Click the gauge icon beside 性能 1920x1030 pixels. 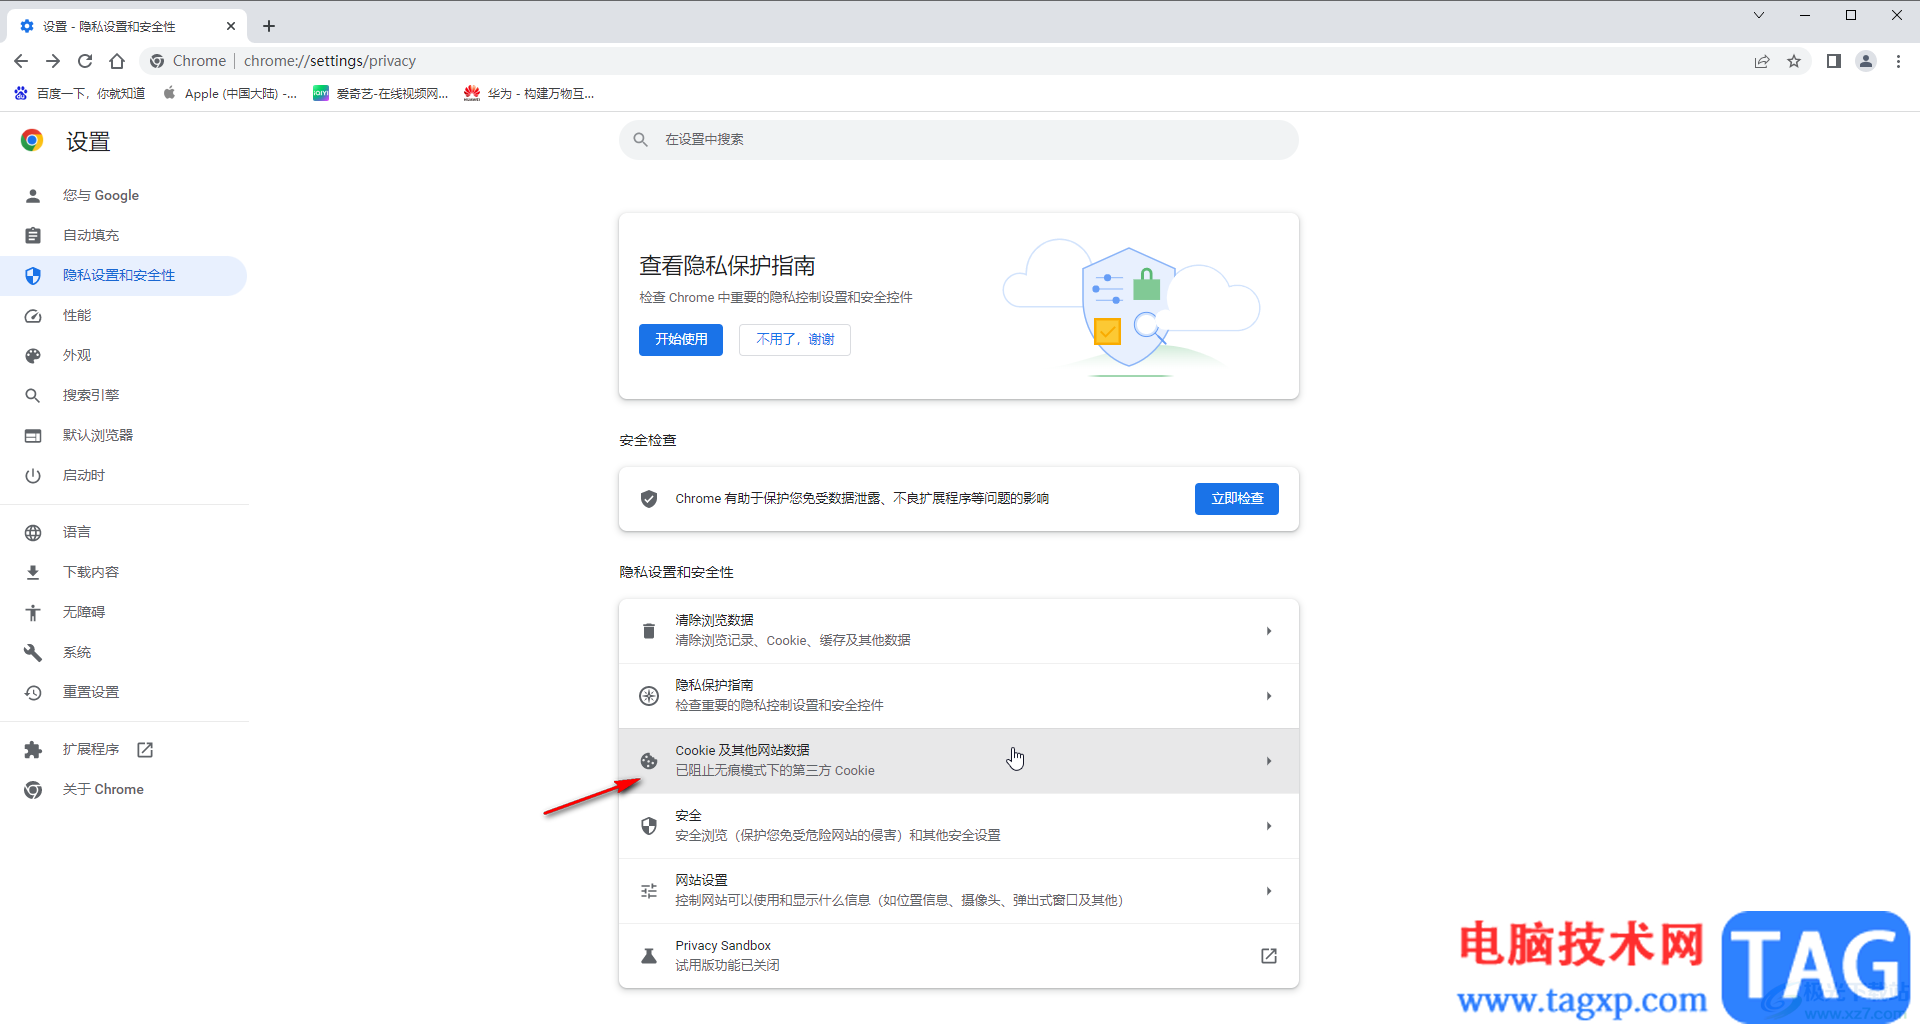[33, 315]
